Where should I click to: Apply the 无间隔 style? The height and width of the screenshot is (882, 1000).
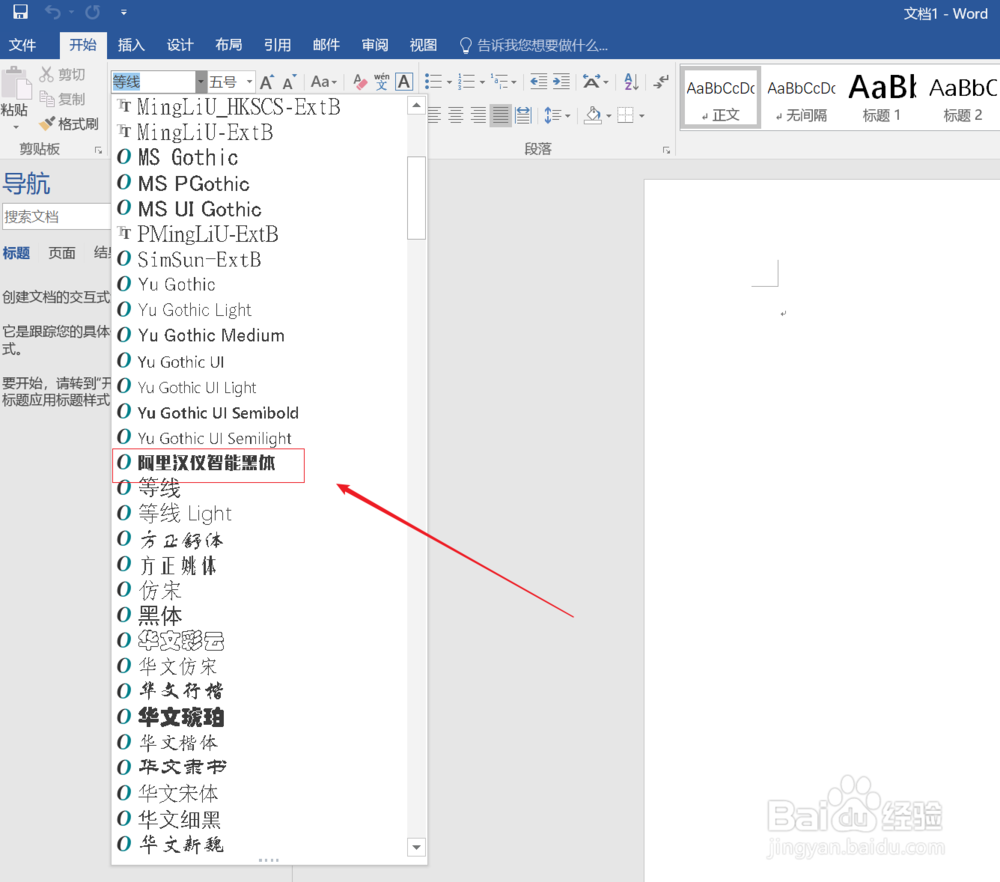click(x=802, y=98)
